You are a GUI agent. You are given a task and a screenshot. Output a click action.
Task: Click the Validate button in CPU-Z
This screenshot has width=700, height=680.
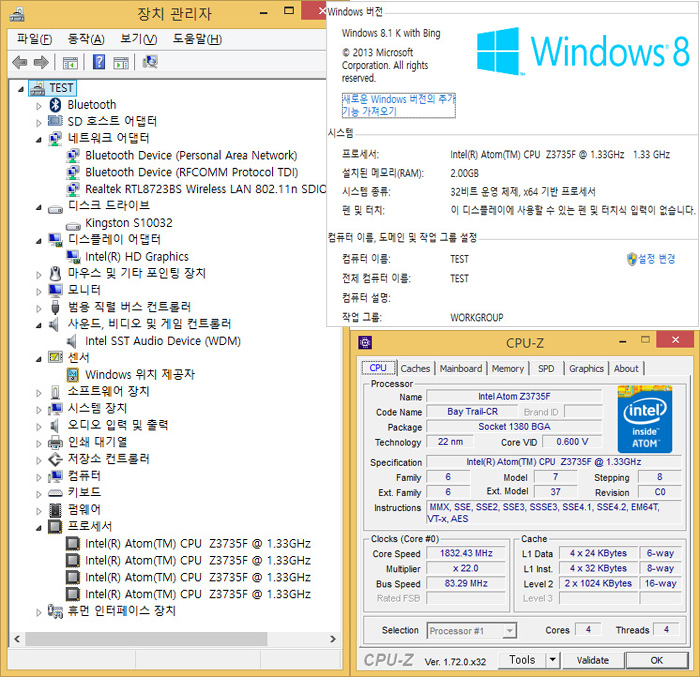(x=592, y=660)
